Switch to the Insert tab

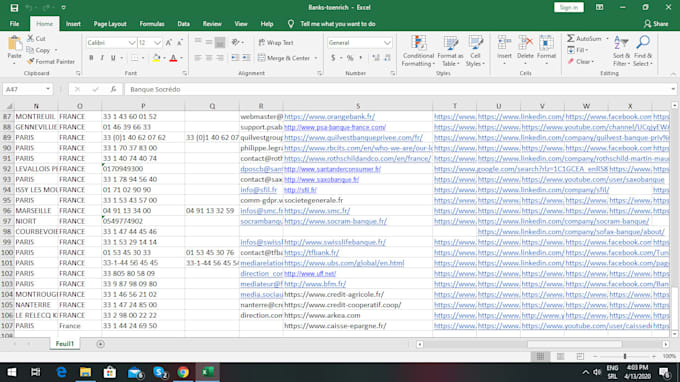coord(73,24)
